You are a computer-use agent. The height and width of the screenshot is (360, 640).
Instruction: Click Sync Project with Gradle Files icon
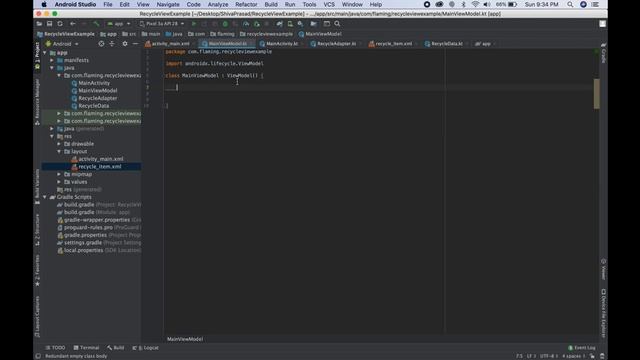coord(280,24)
